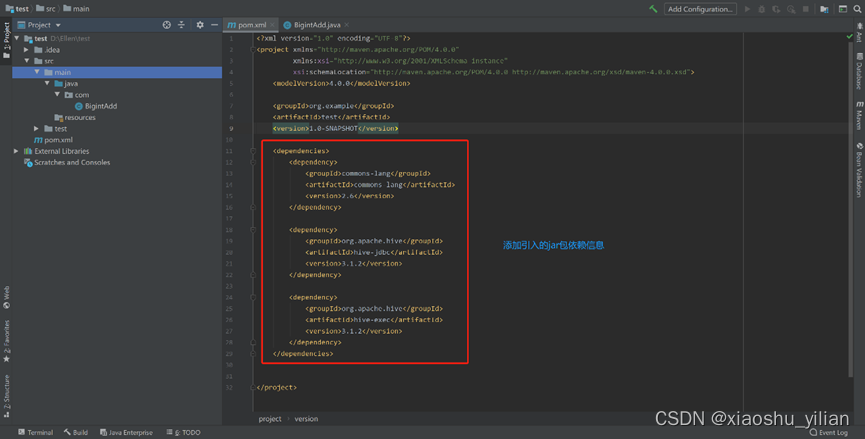Select the BigintAdd class in tree
Viewport: 865px width, 439px height.
click(x=95, y=106)
